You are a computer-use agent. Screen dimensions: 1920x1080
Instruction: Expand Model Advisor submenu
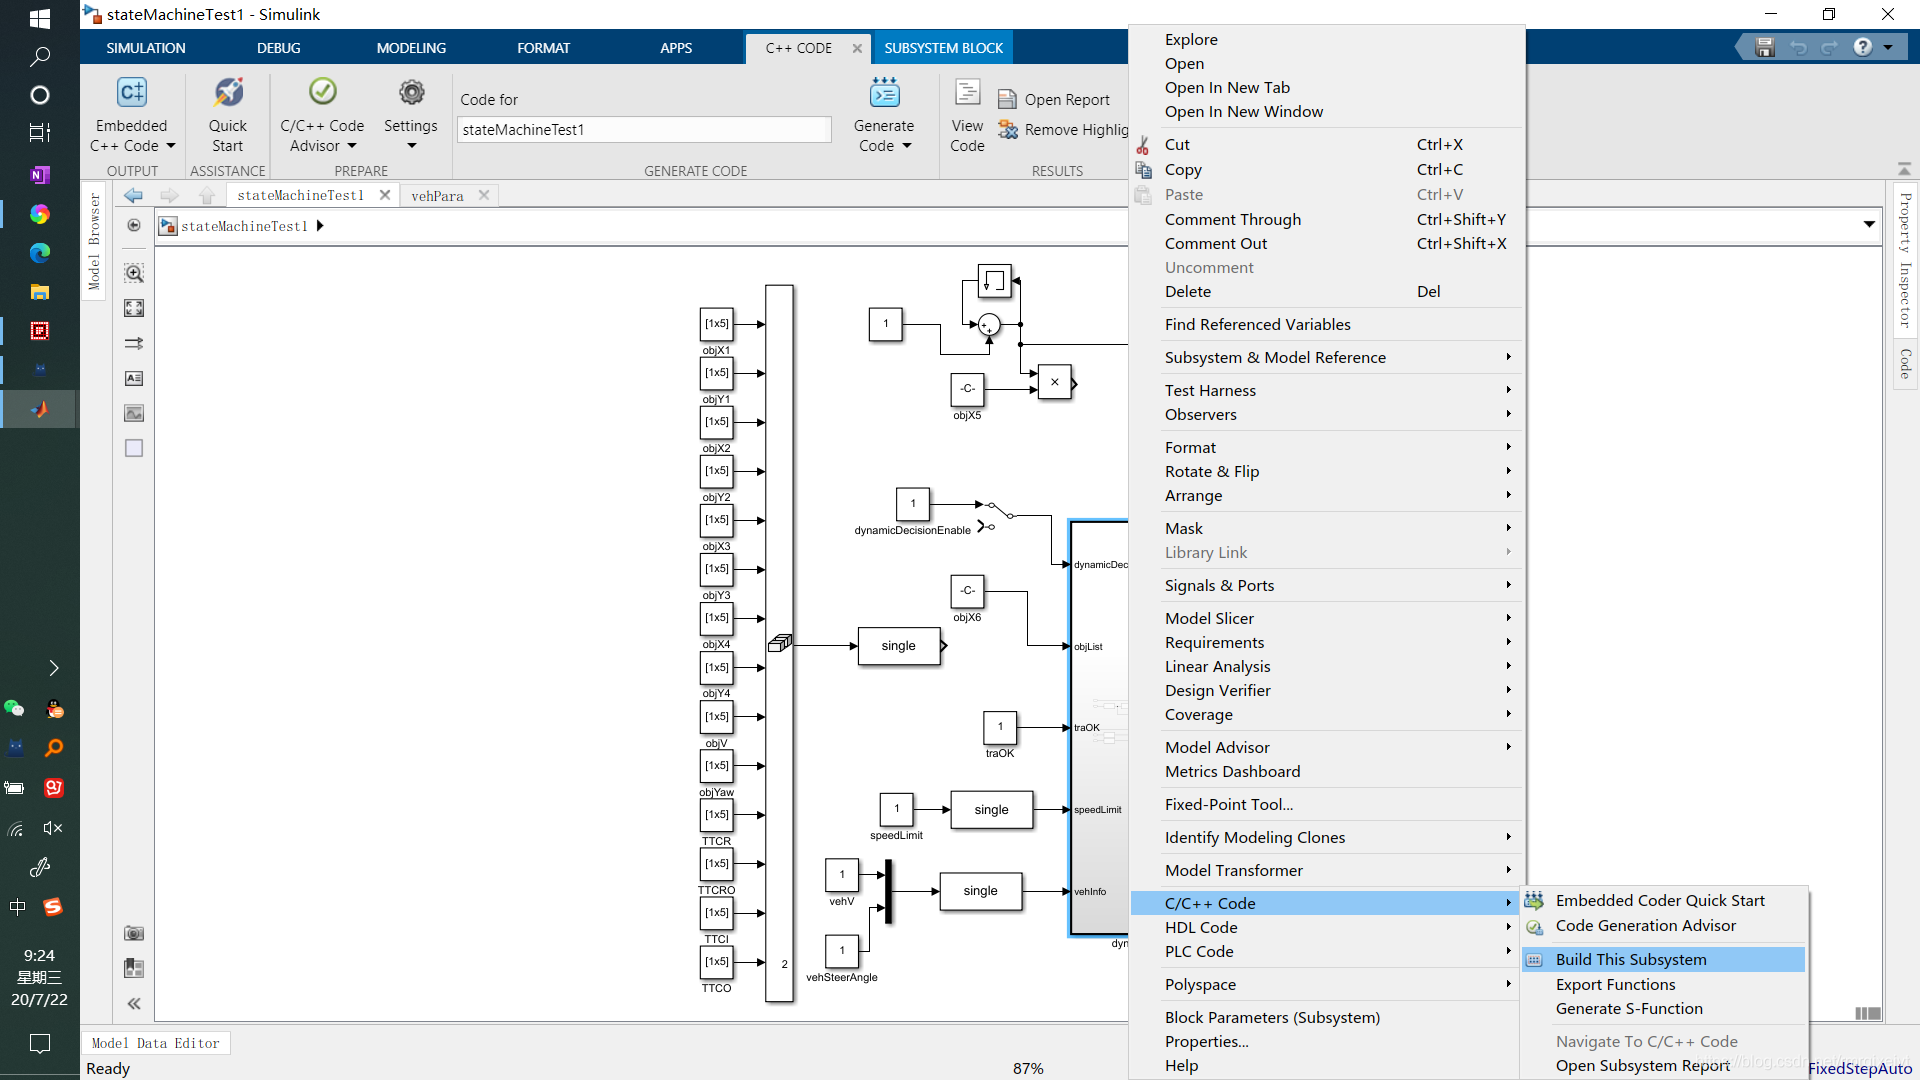tap(1326, 748)
